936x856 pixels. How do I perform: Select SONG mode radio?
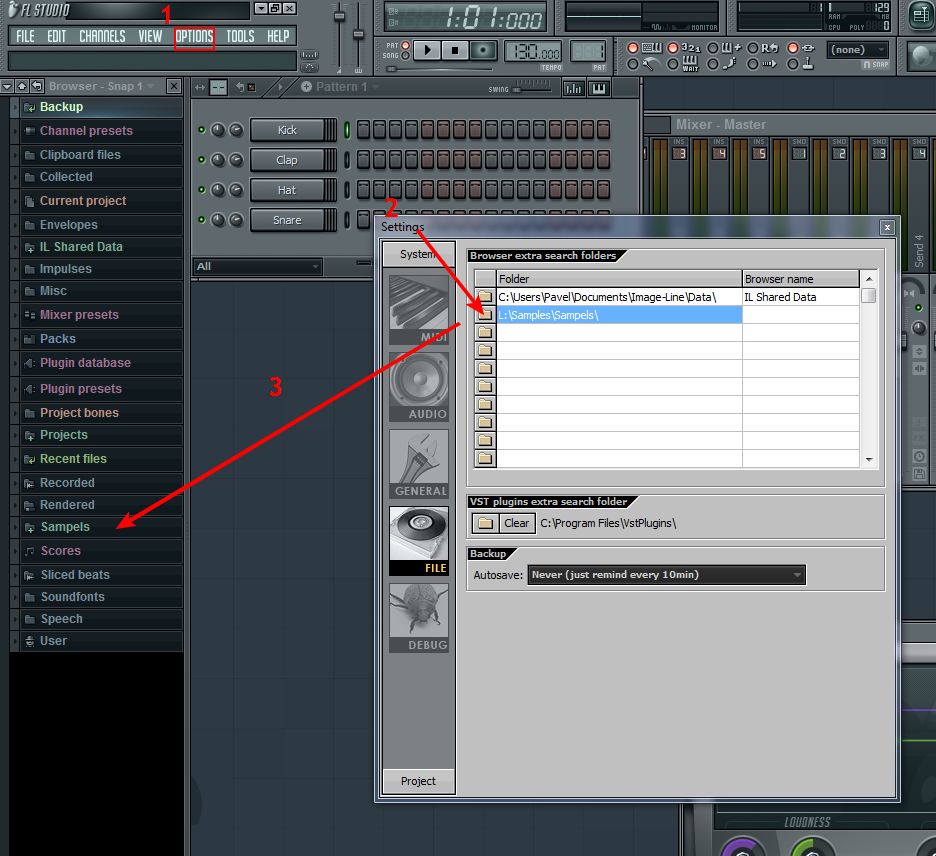tap(405, 56)
